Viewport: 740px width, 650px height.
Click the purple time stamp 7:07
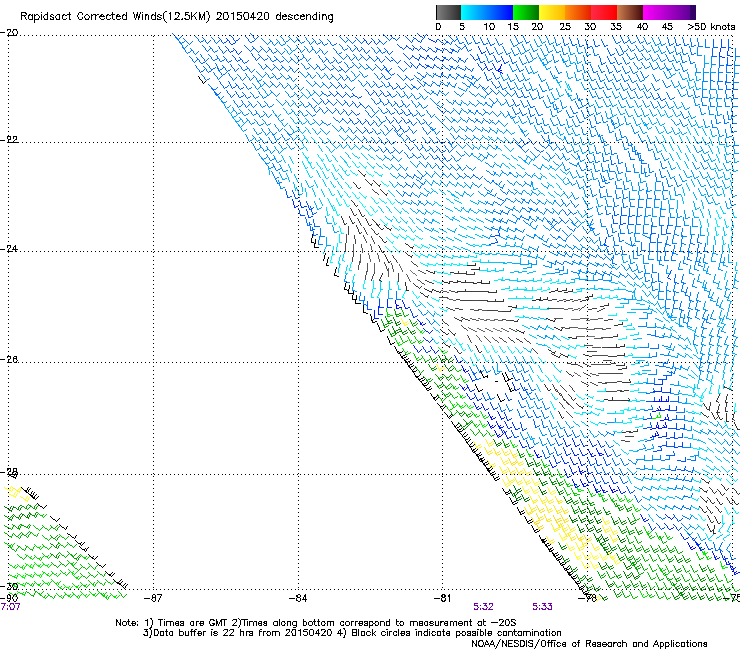[x=10, y=607]
